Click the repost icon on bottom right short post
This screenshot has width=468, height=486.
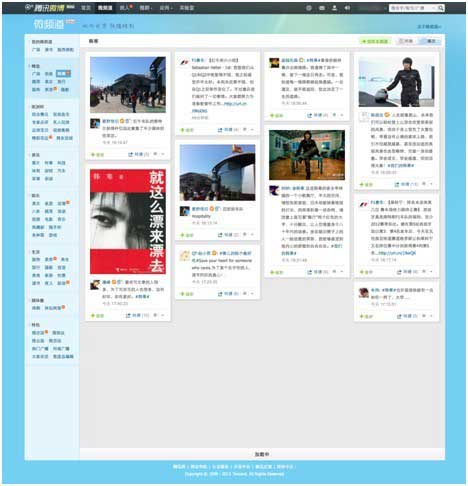click(x=399, y=316)
